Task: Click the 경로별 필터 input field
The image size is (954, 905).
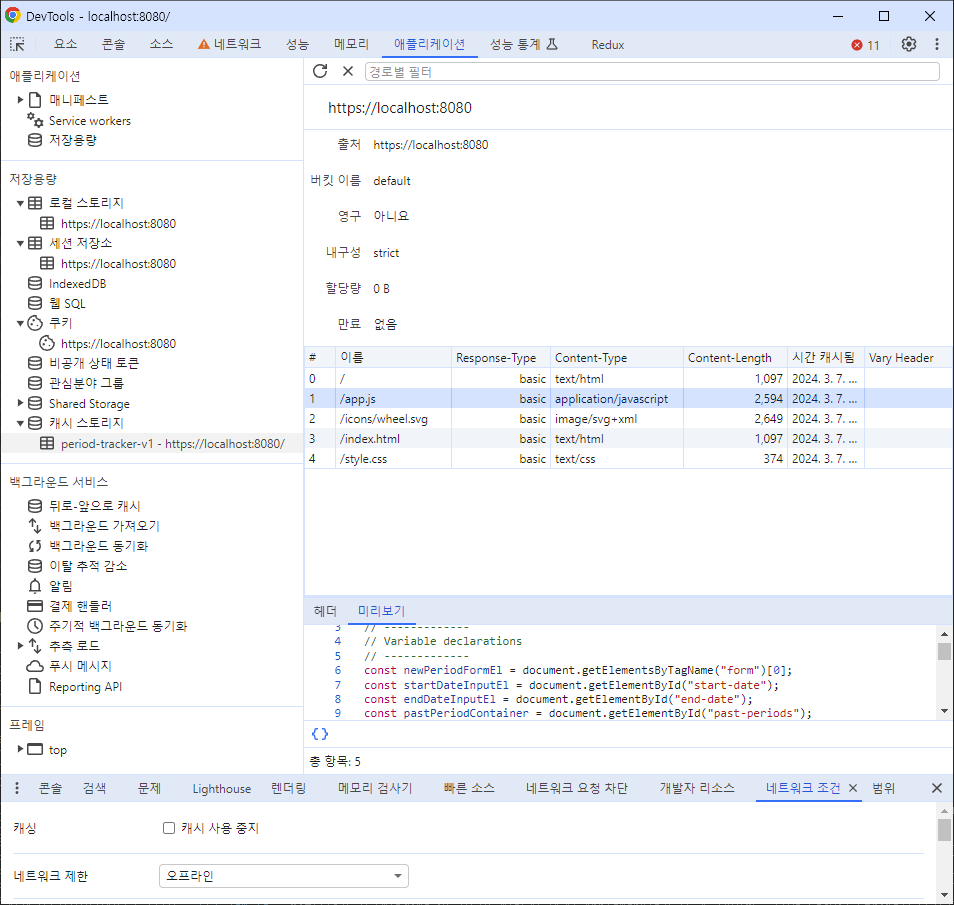Action: [652, 72]
